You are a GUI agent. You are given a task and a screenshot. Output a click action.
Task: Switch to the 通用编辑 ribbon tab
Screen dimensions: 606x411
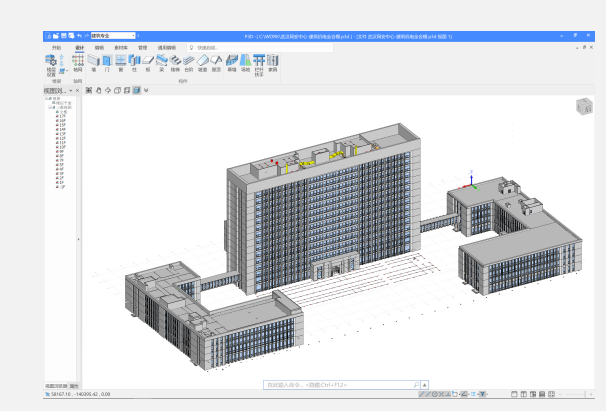(167, 48)
